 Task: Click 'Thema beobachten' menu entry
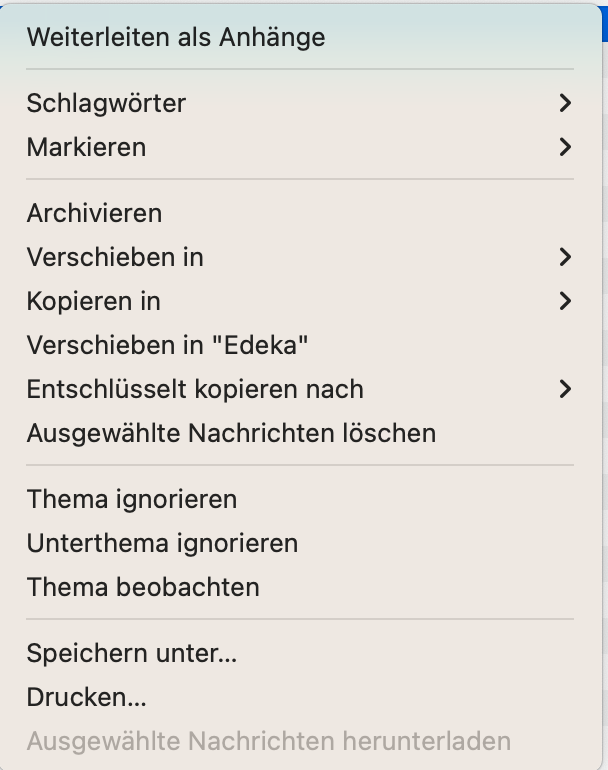(143, 587)
